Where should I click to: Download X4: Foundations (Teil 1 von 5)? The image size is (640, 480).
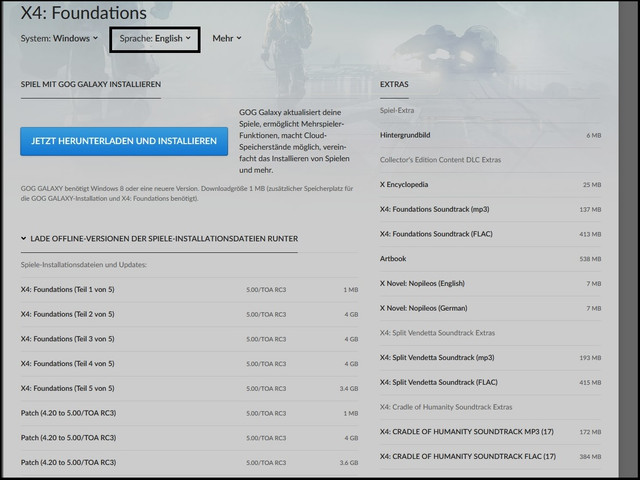pos(189,290)
